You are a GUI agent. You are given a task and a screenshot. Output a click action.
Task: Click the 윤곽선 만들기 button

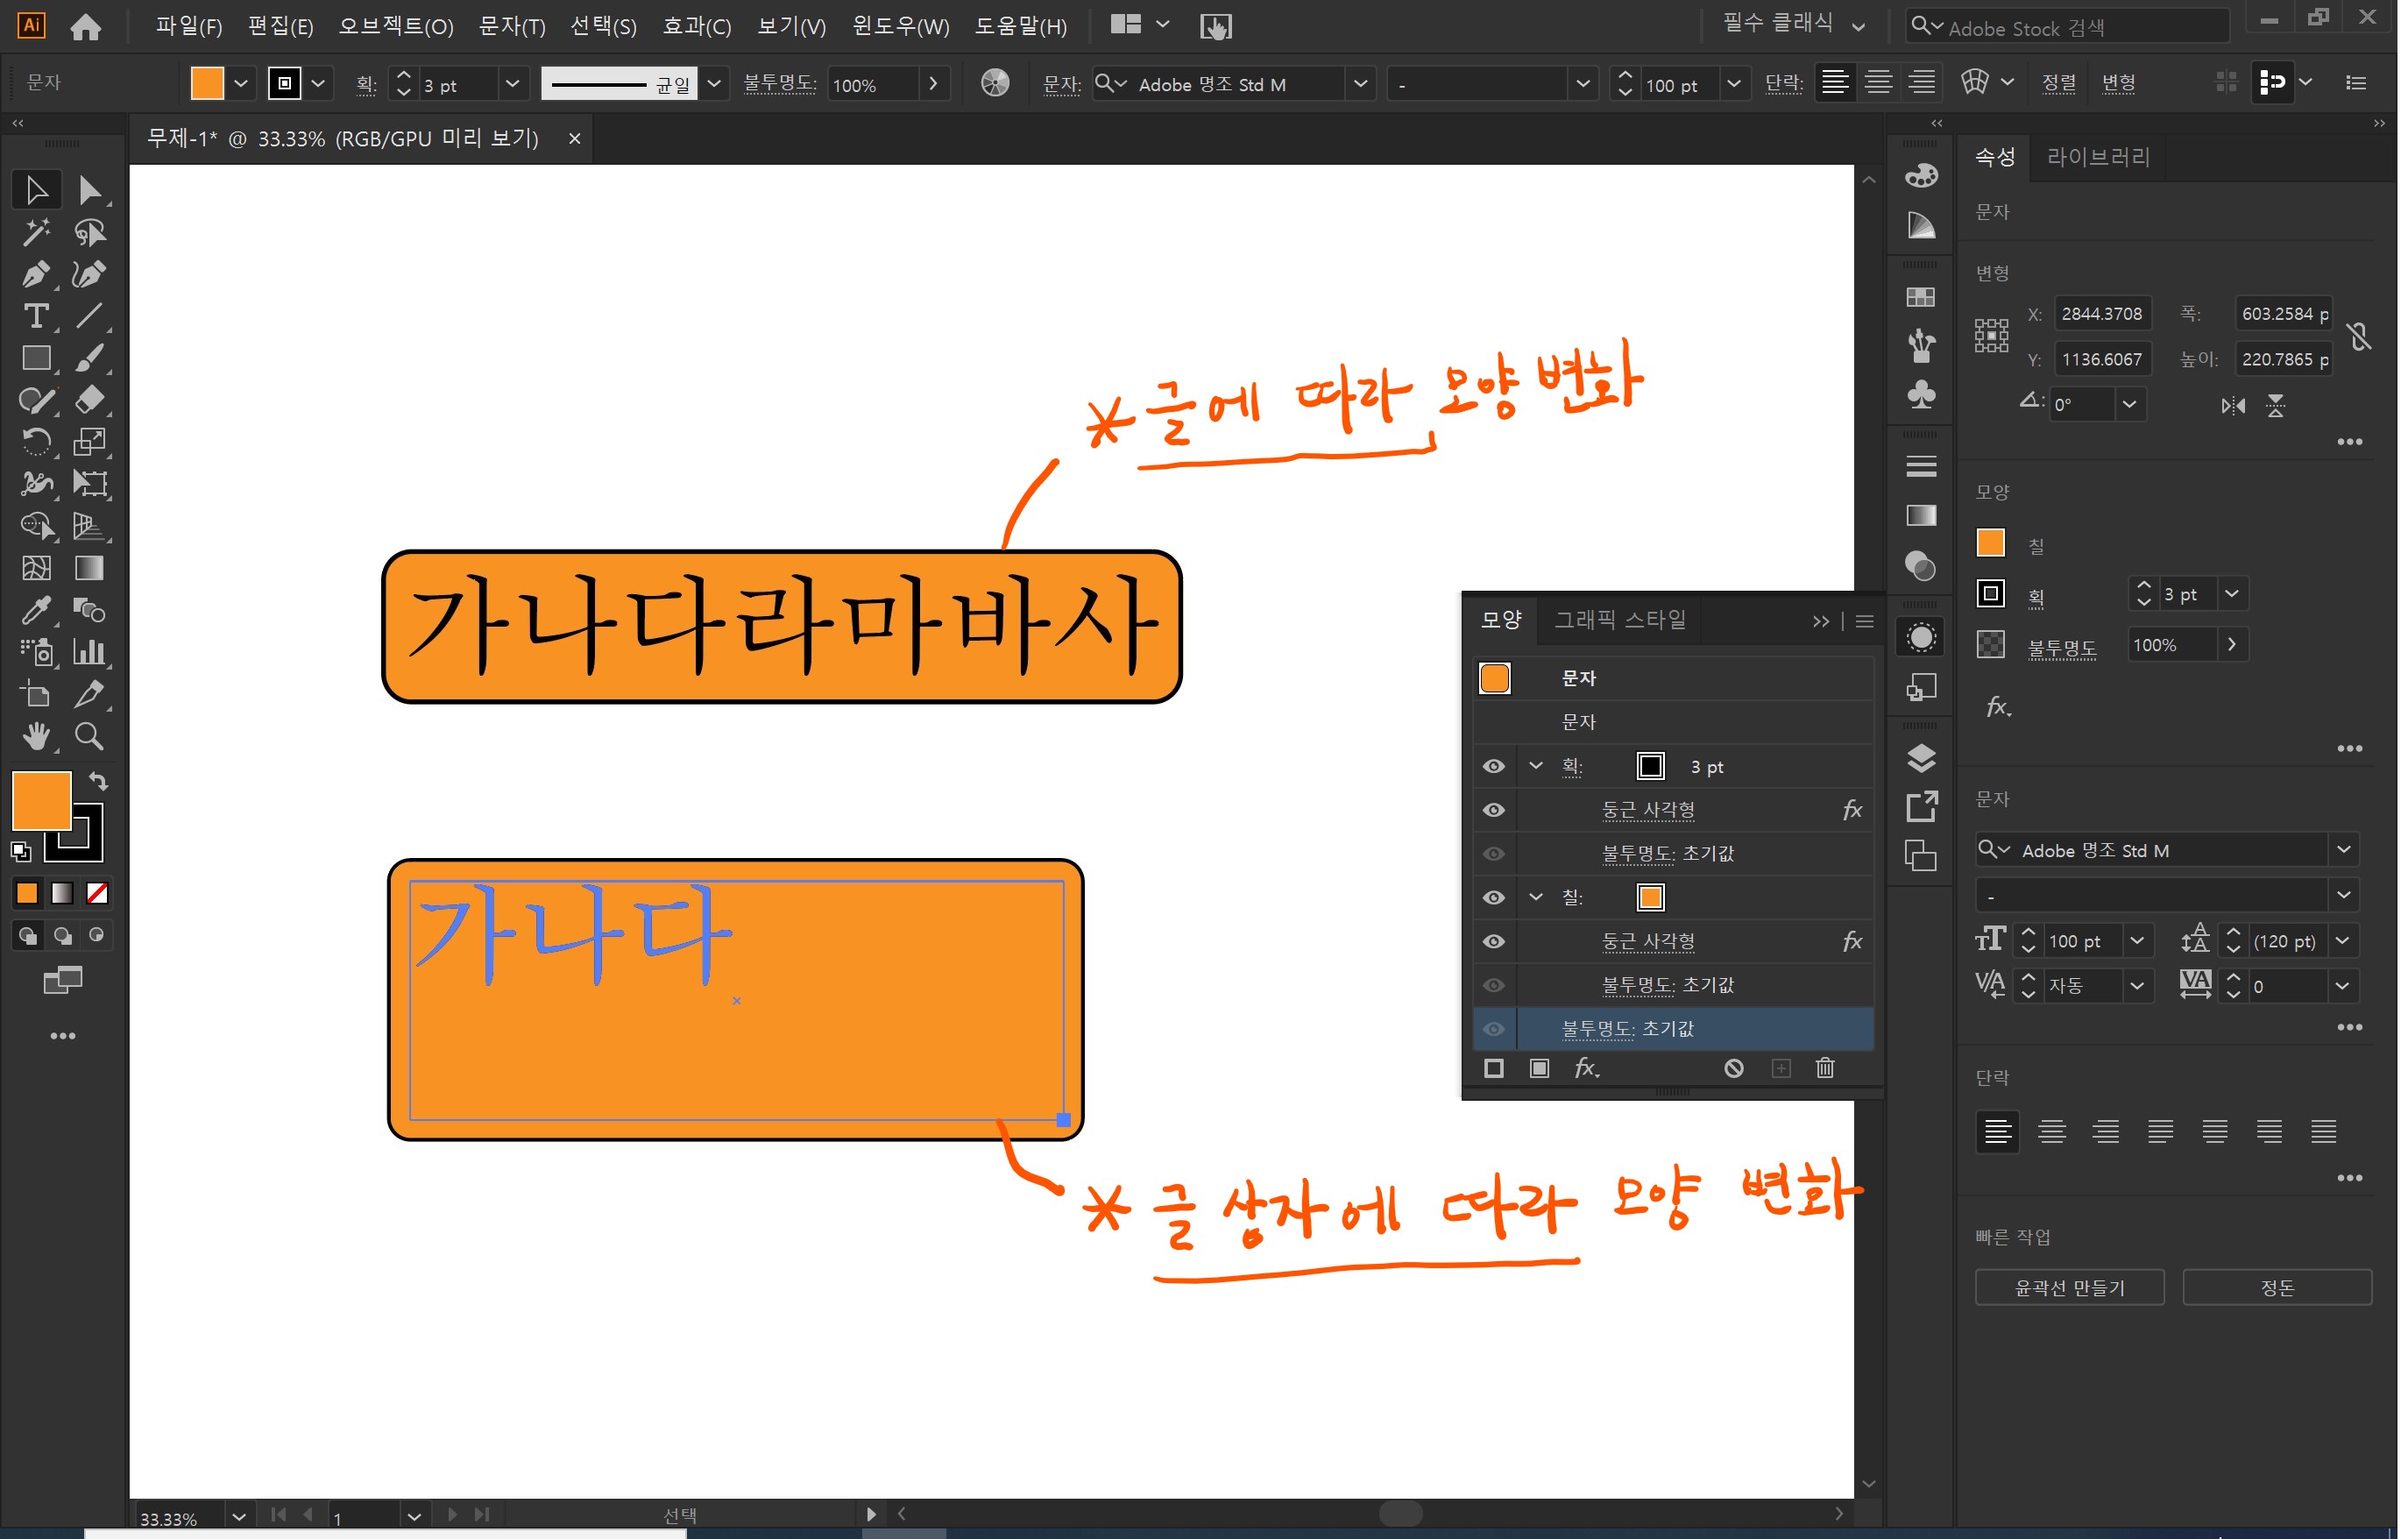[2069, 1287]
